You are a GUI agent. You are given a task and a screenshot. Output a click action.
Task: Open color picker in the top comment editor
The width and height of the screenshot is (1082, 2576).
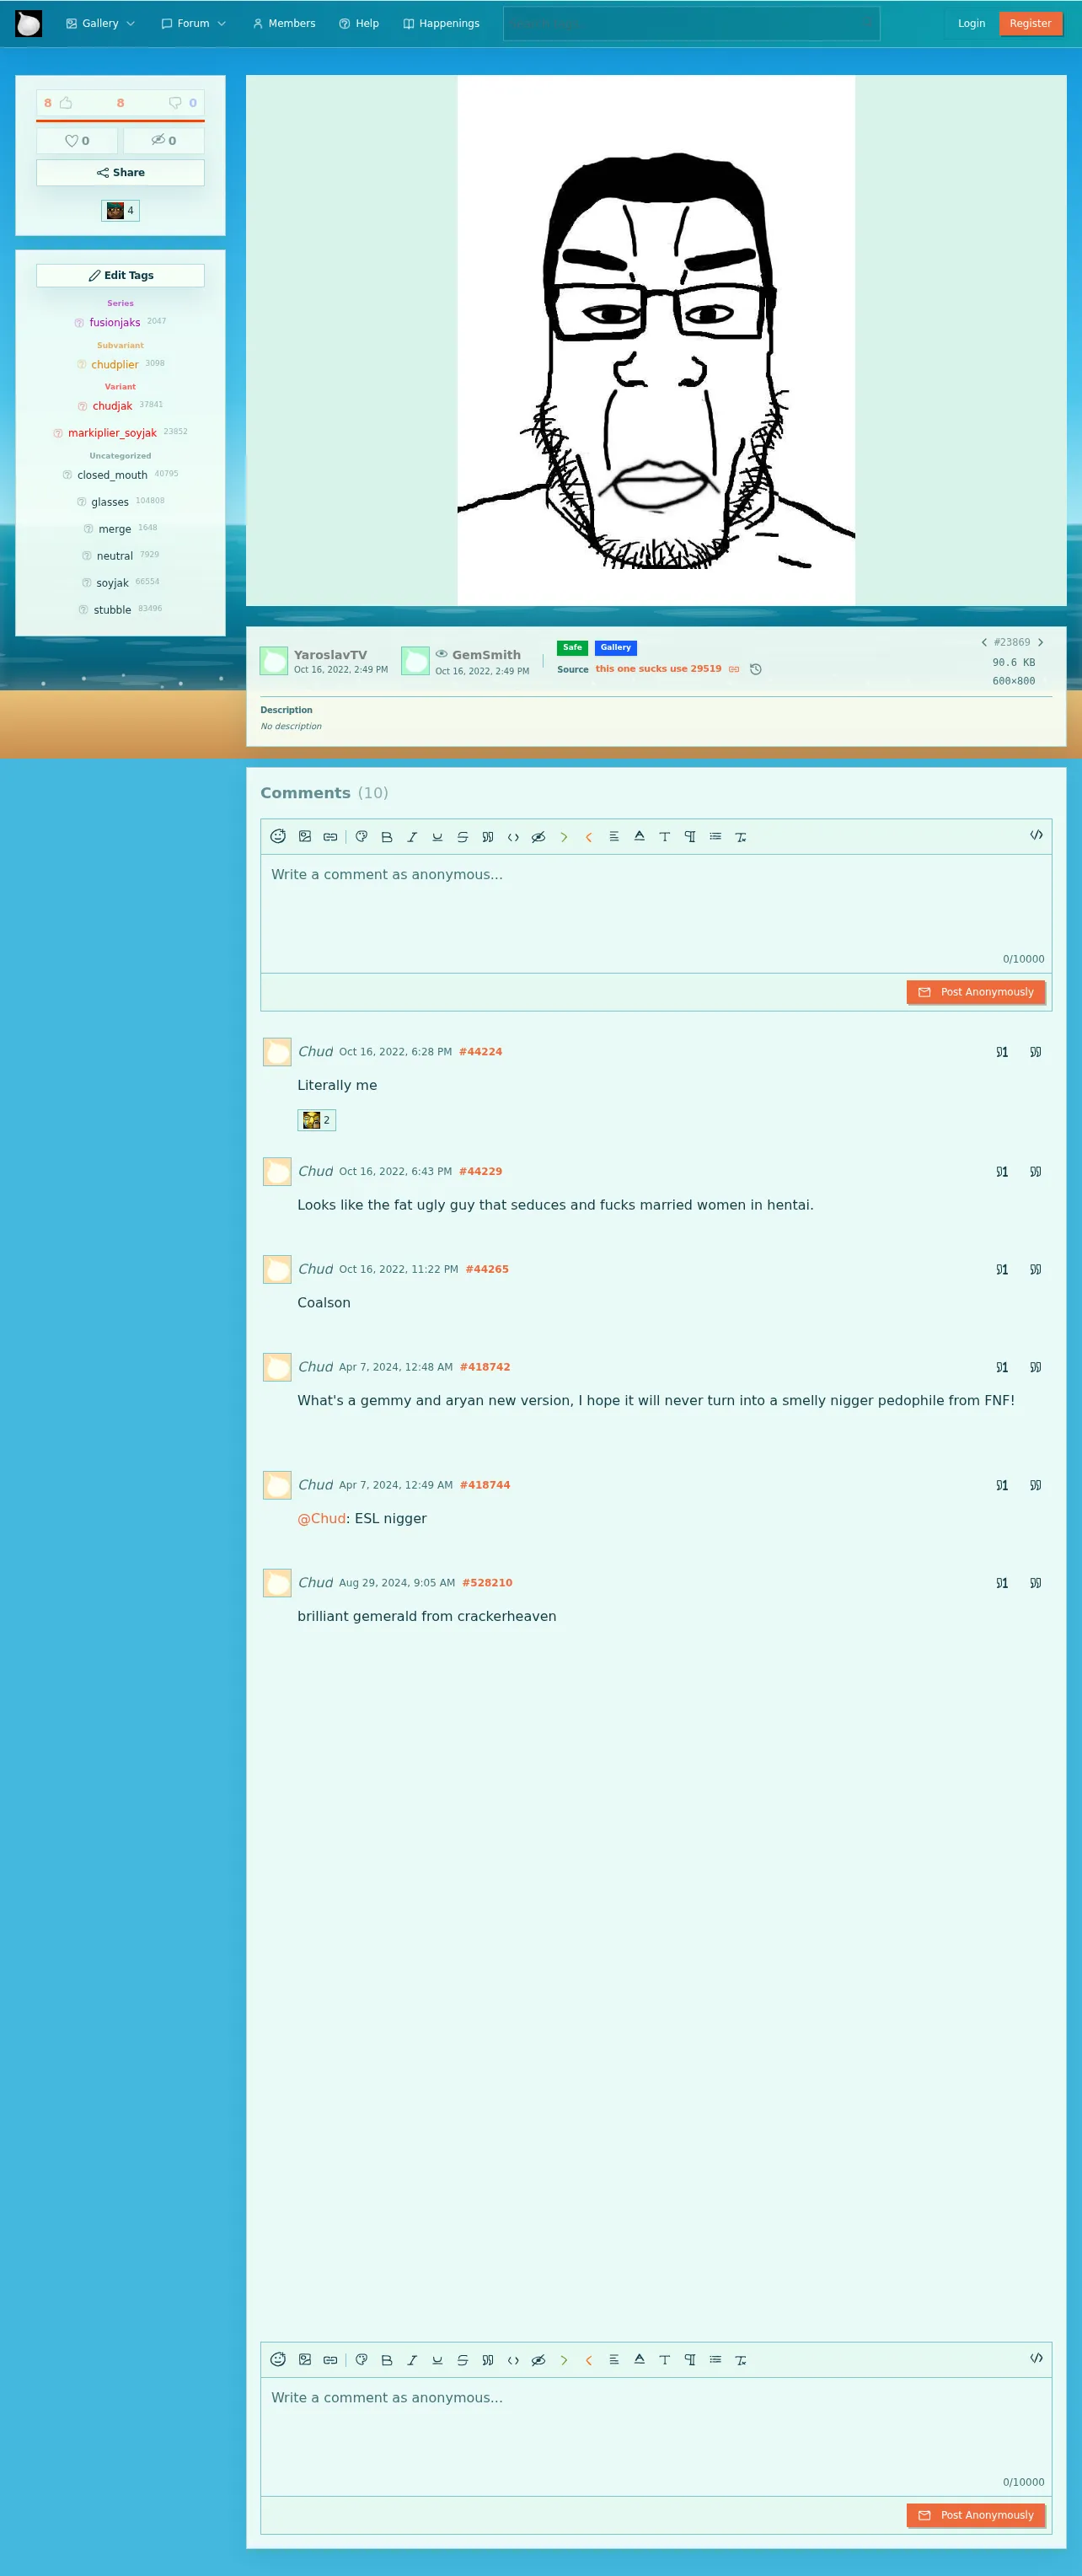361,837
